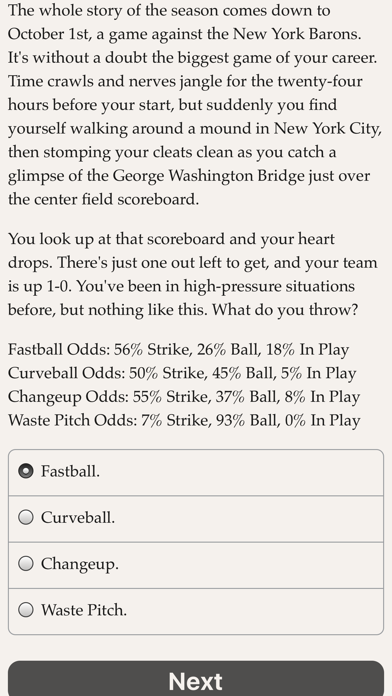Click the "Changeup." option label text
This screenshot has width=392, height=696.
79,564
